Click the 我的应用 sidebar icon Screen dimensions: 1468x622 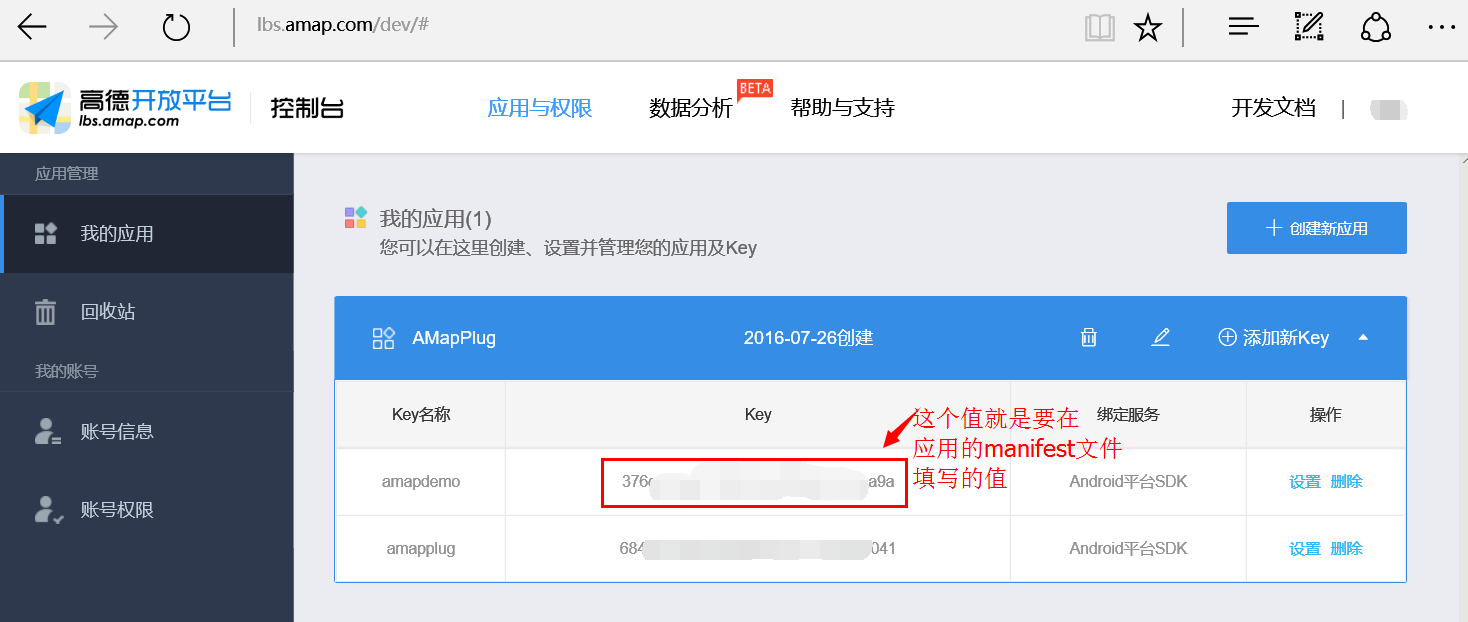(45, 234)
